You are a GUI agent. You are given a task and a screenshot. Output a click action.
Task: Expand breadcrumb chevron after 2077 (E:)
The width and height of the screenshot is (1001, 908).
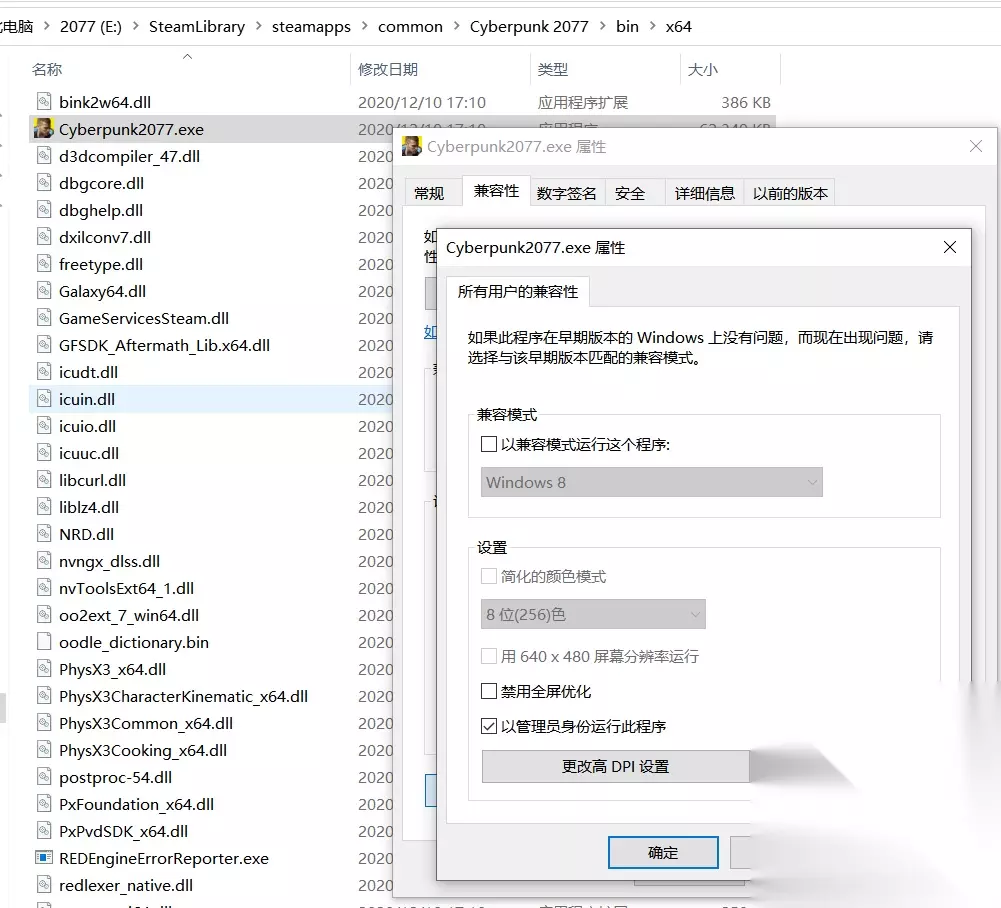point(135,26)
